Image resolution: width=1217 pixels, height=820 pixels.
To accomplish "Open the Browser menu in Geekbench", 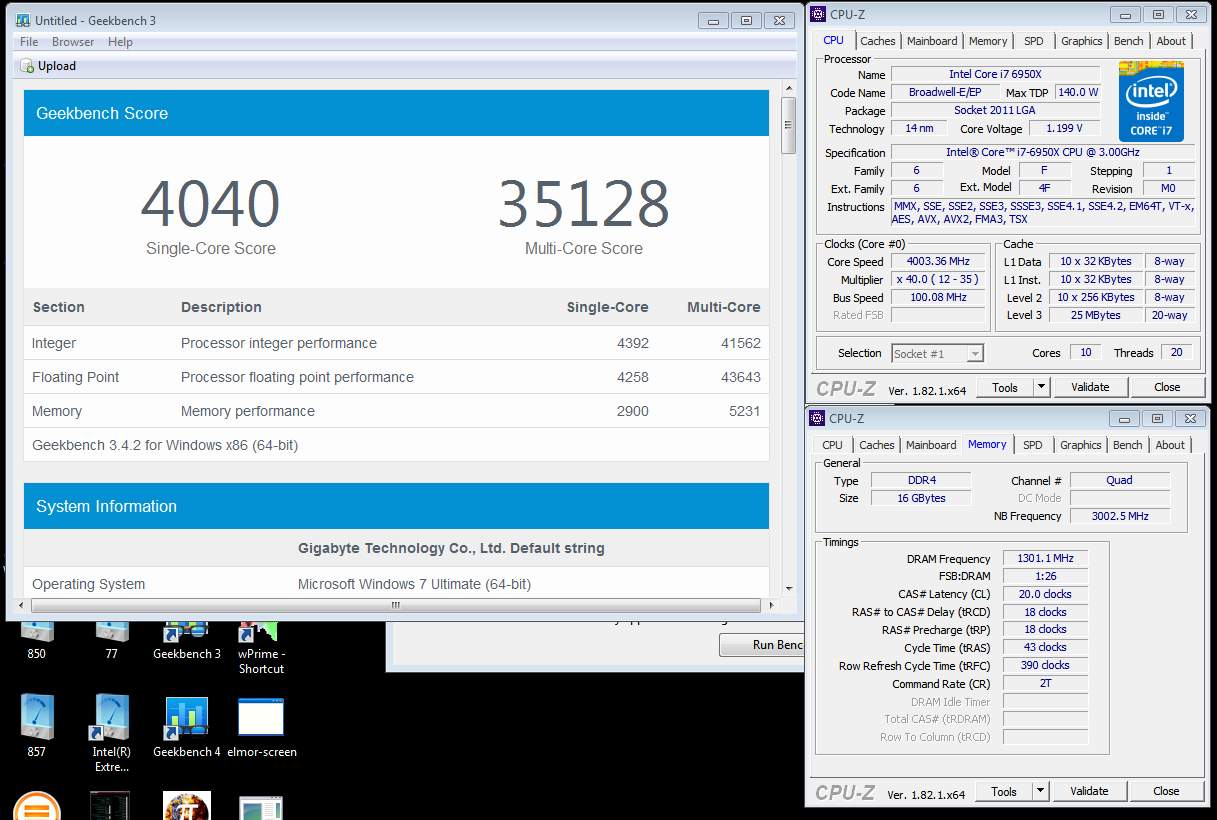I will click(73, 42).
